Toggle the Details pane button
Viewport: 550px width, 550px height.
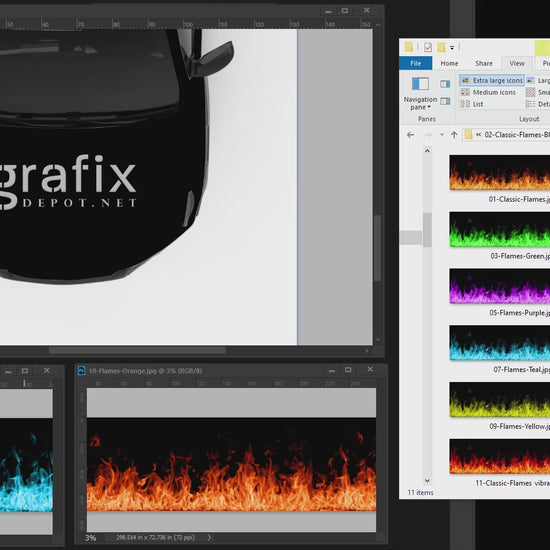[x=445, y=101]
